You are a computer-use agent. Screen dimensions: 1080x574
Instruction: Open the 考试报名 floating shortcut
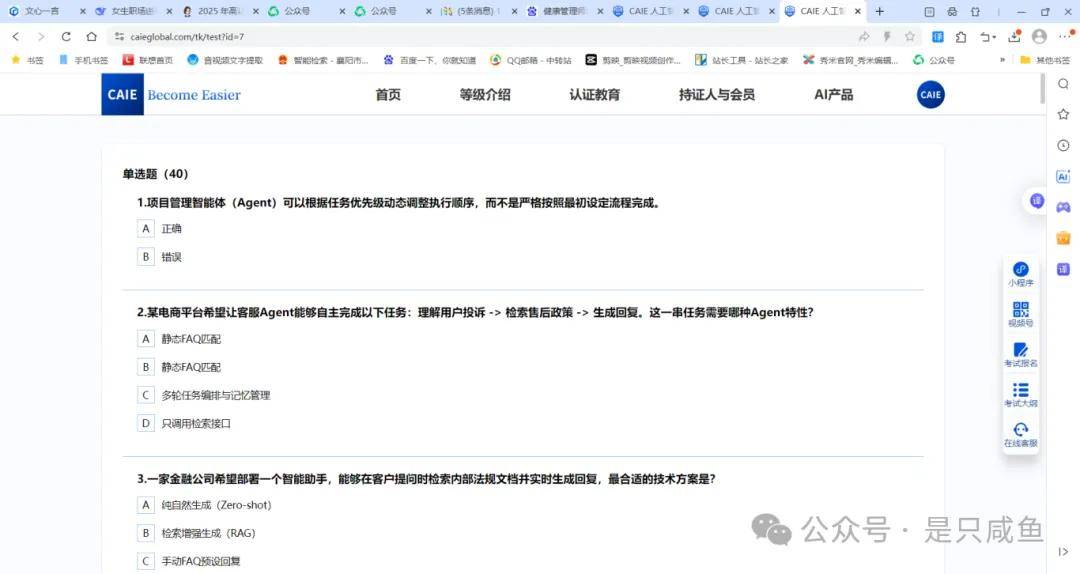click(x=1021, y=354)
